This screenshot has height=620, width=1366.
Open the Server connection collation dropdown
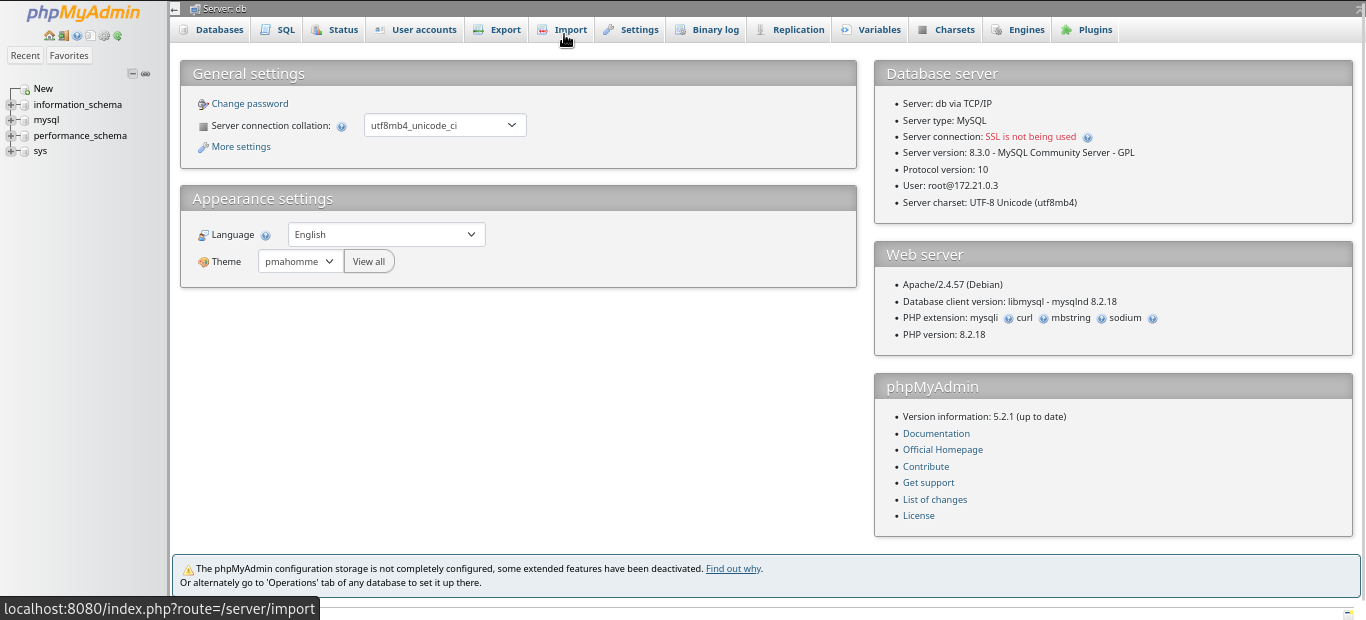click(445, 125)
